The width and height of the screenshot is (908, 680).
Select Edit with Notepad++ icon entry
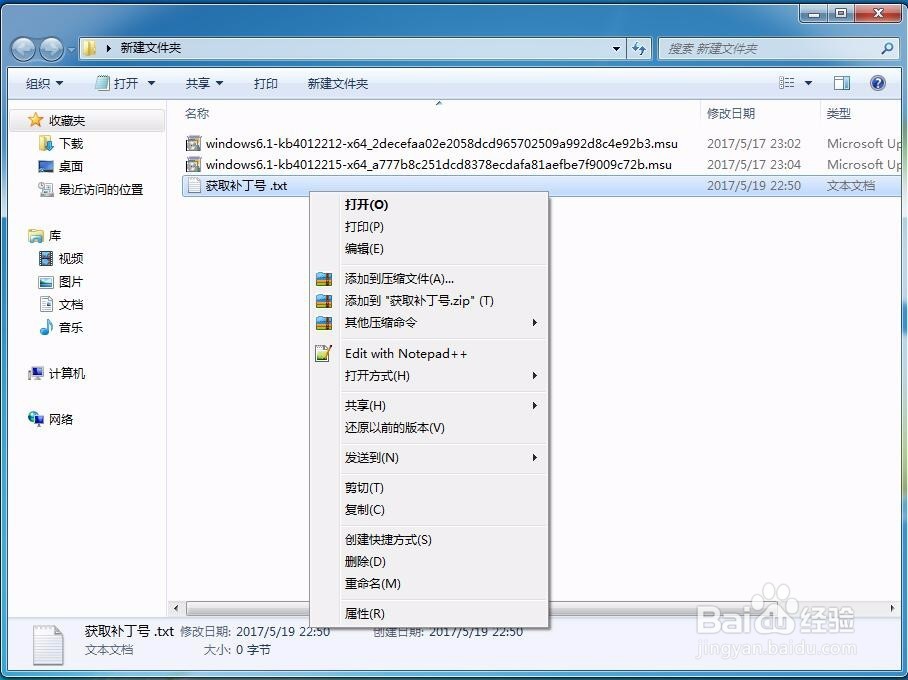coord(323,353)
